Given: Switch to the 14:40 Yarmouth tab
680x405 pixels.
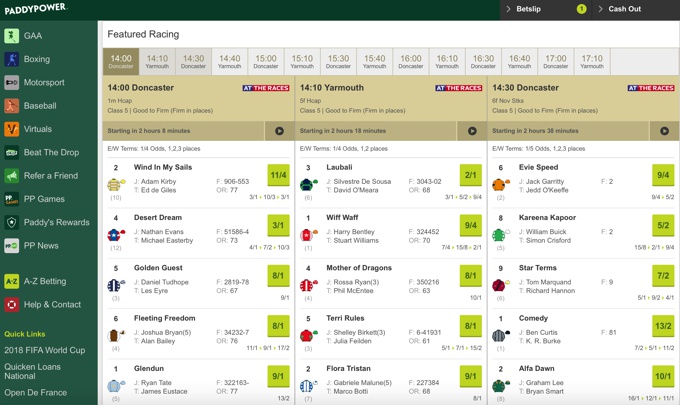Looking at the screenshot, I should 229,61.
